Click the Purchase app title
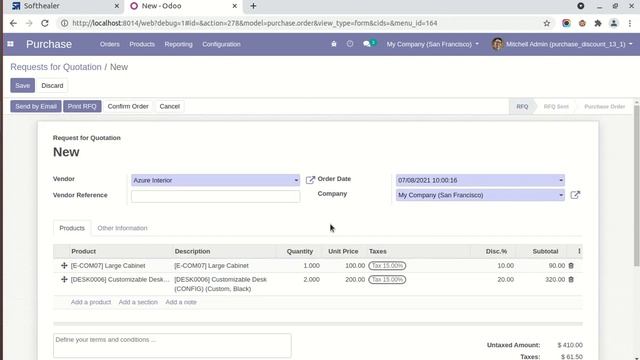The width and height of the screenshot is (640, 360). (49, 44)
